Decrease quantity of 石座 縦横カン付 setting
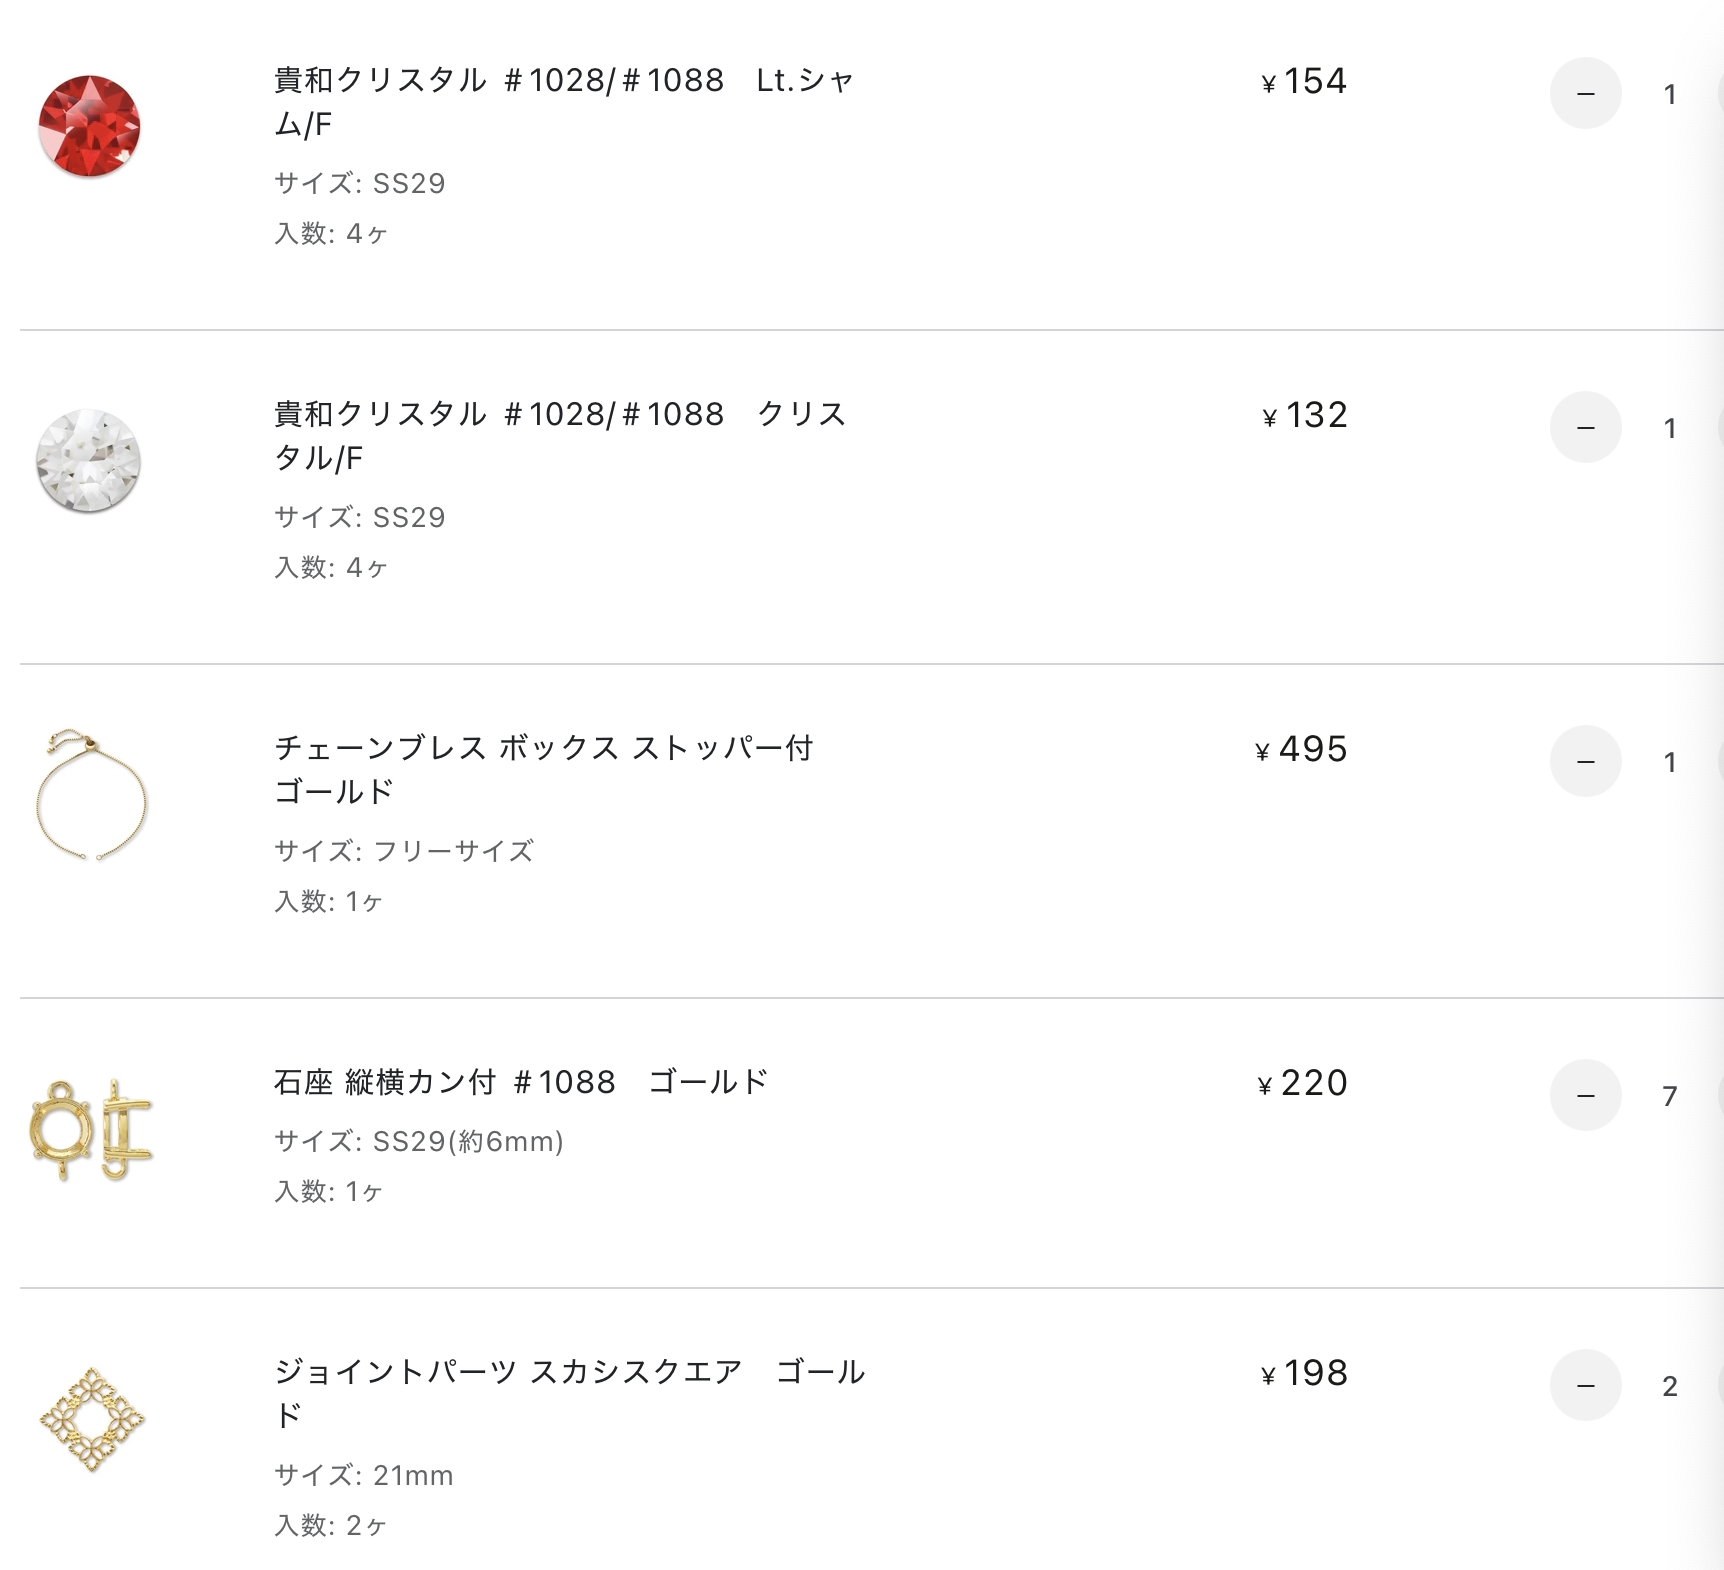This screenshot has width=1724, height=1570. tap(1585, 1095)
